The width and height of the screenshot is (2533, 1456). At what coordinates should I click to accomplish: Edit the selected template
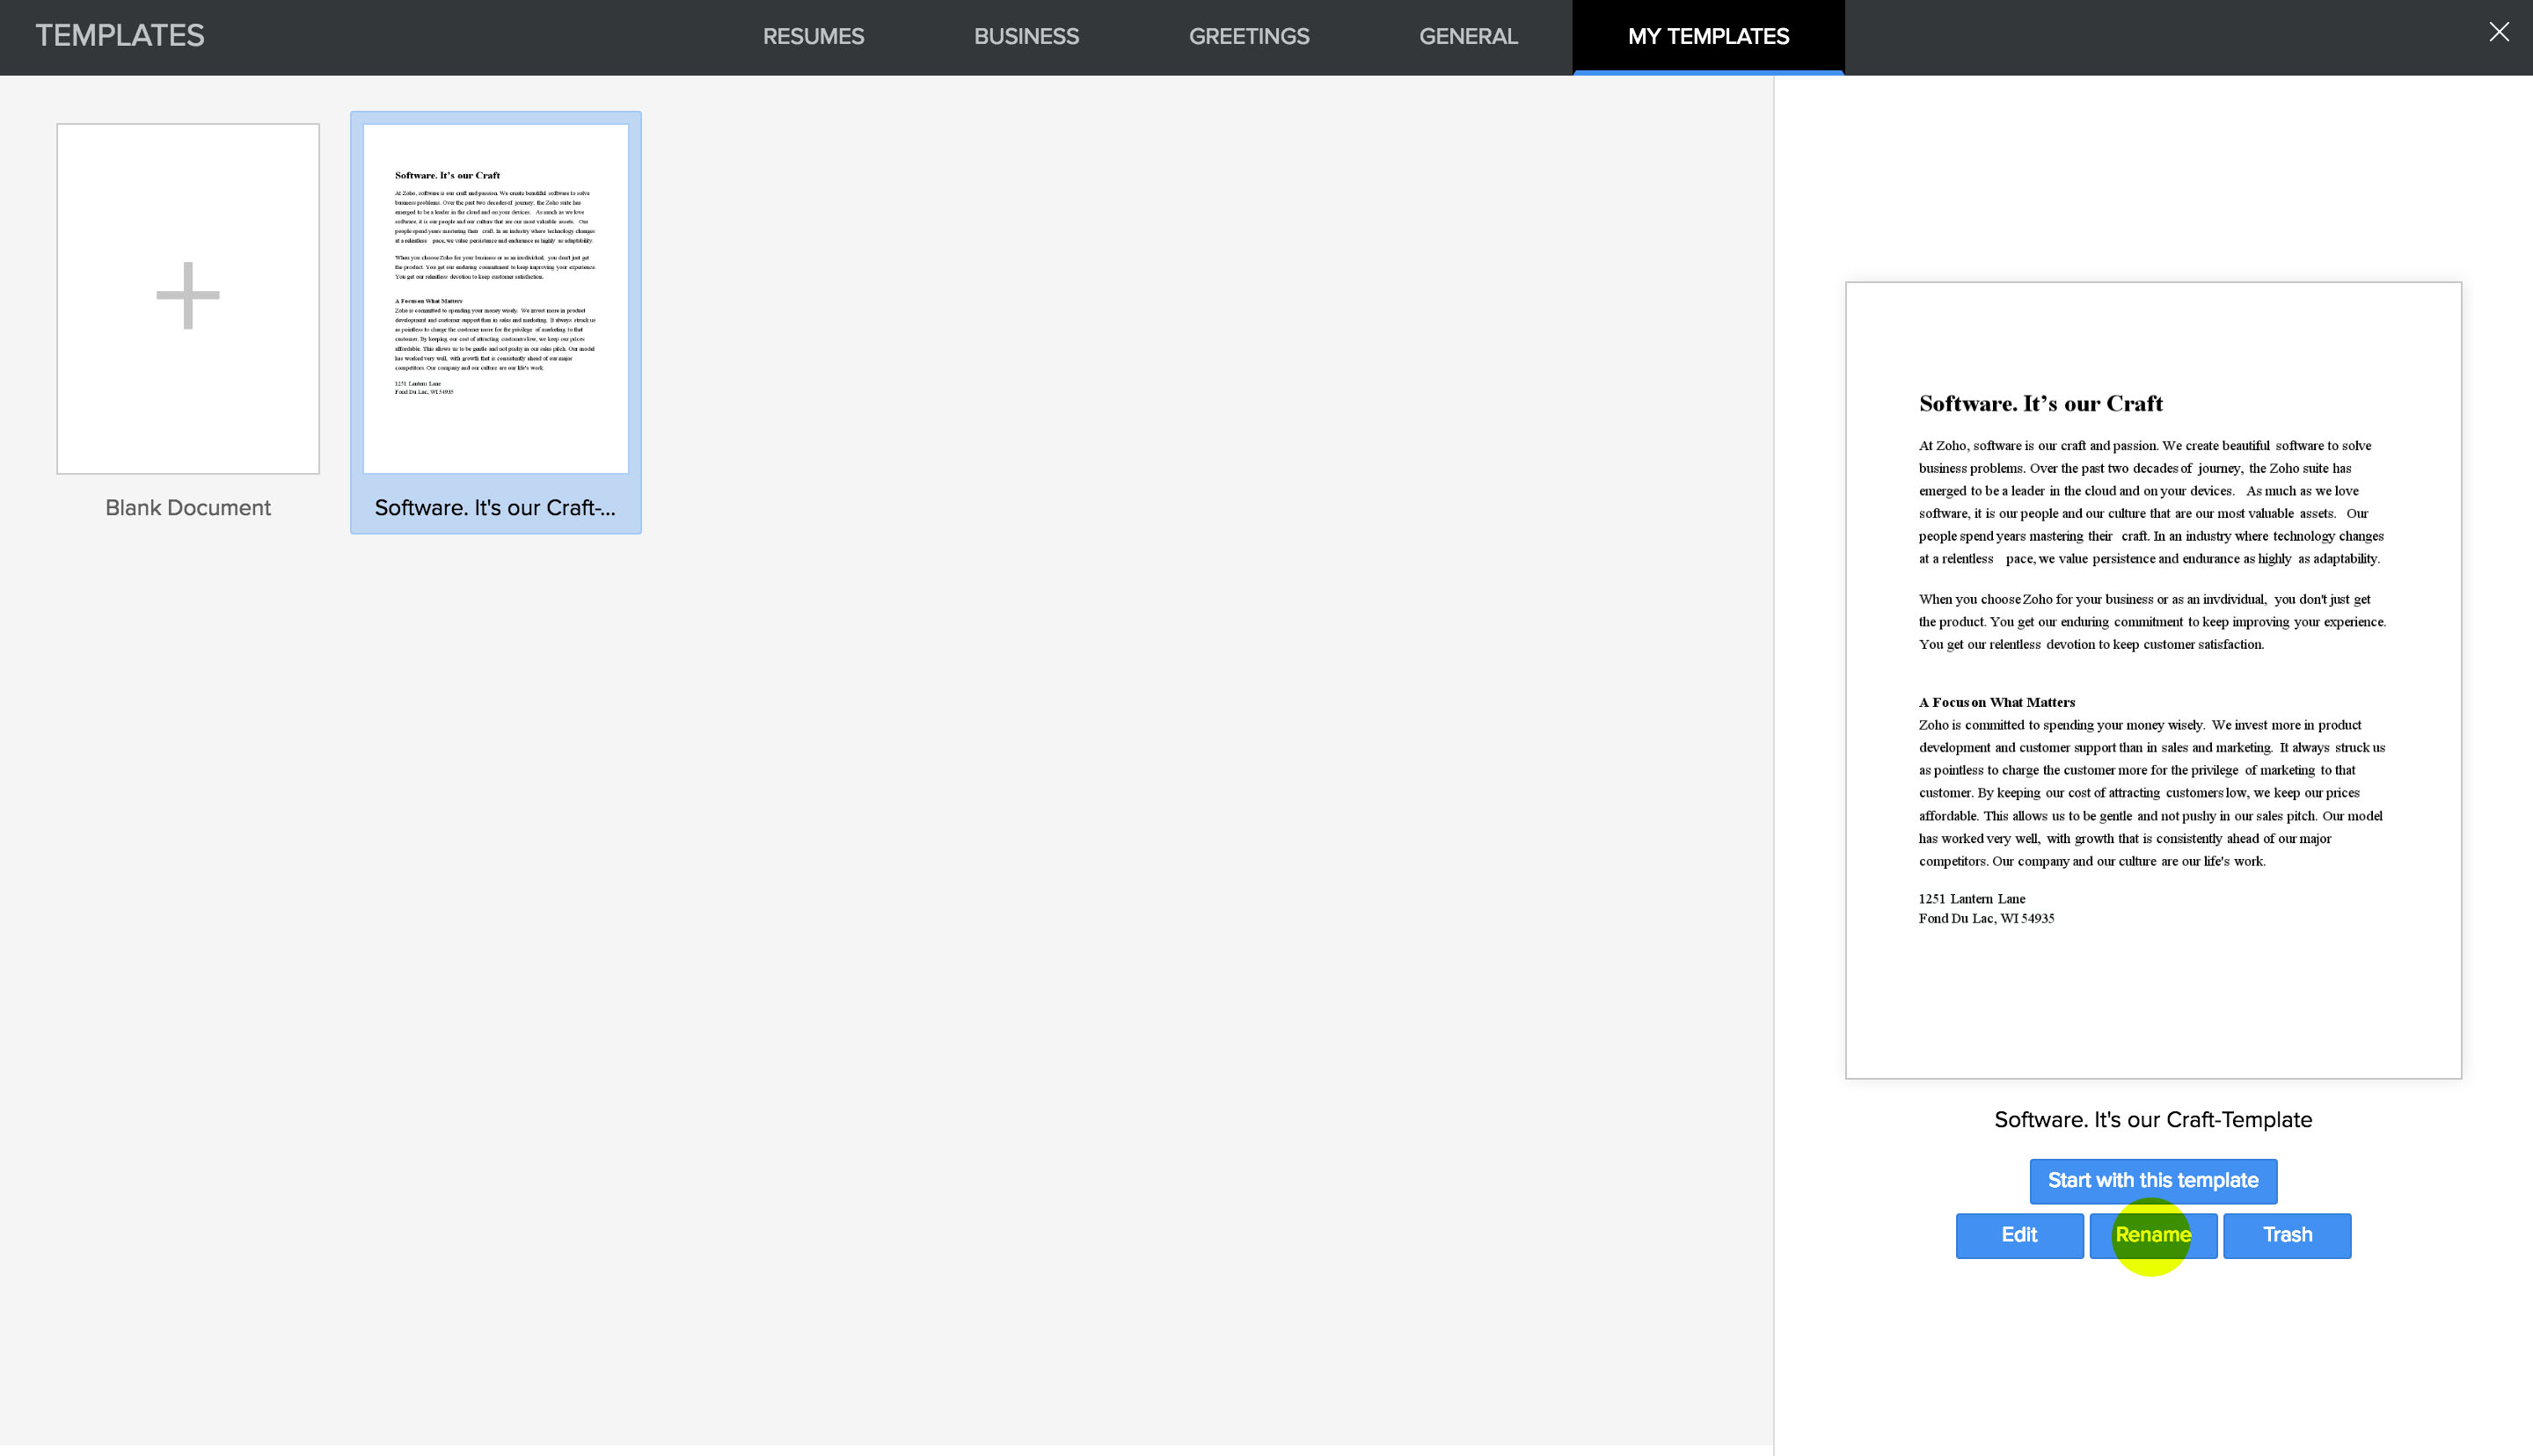click(2019, 1235)
